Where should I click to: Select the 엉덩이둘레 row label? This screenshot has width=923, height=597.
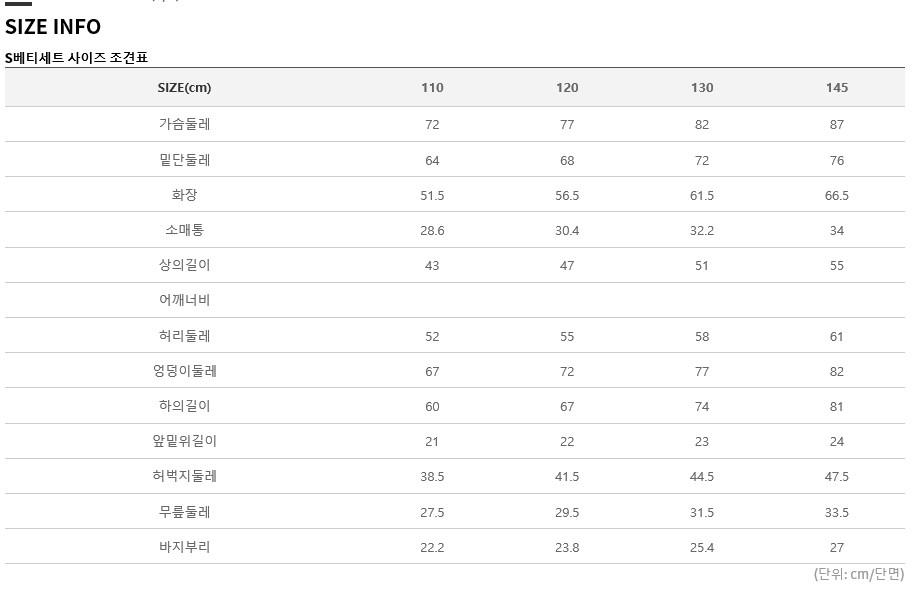(x=184, y=372)
